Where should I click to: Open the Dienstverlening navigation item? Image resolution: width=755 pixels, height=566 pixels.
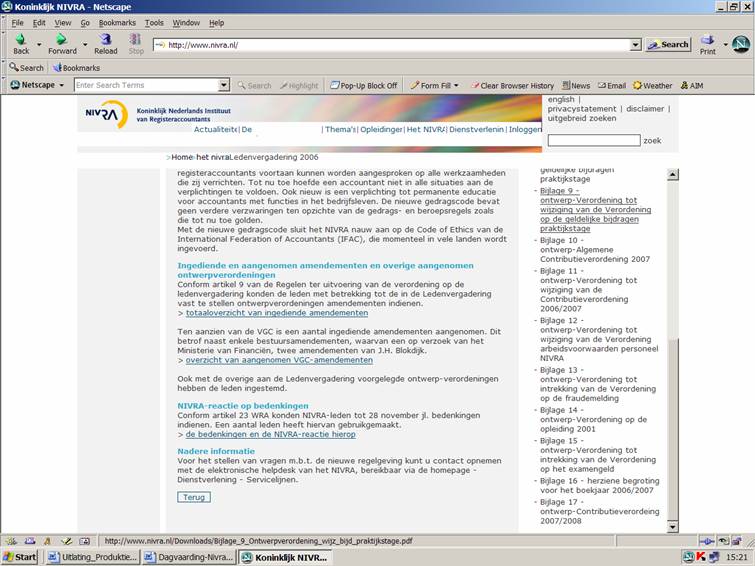click(476, 129)
